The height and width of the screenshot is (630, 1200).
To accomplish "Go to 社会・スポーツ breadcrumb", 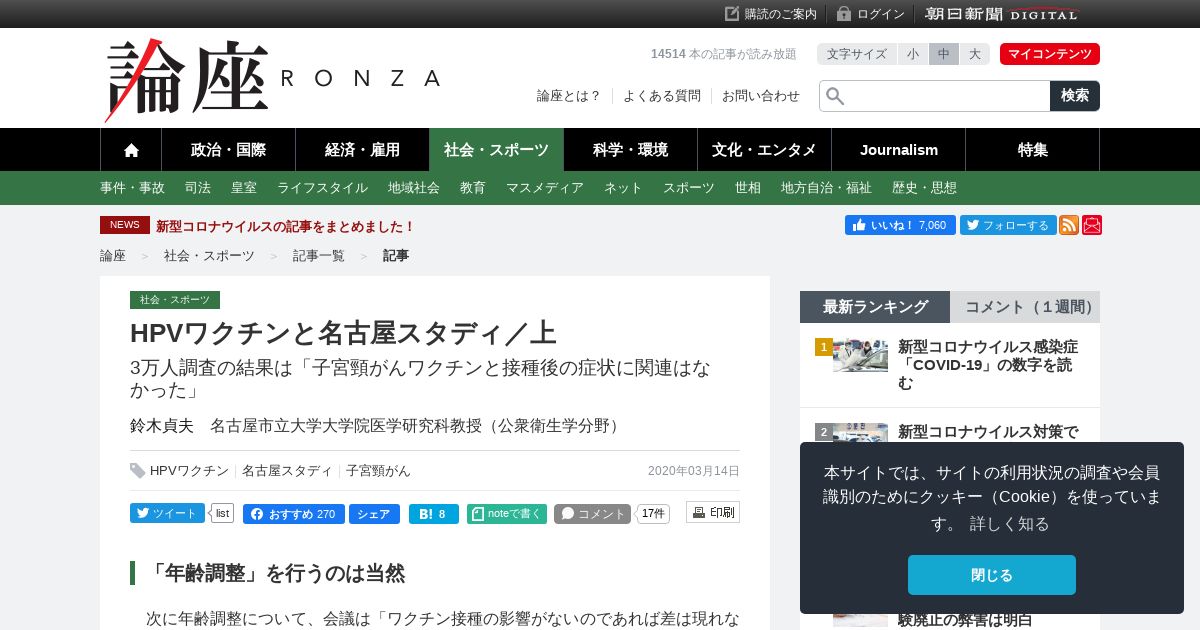I will coord(209,256).
